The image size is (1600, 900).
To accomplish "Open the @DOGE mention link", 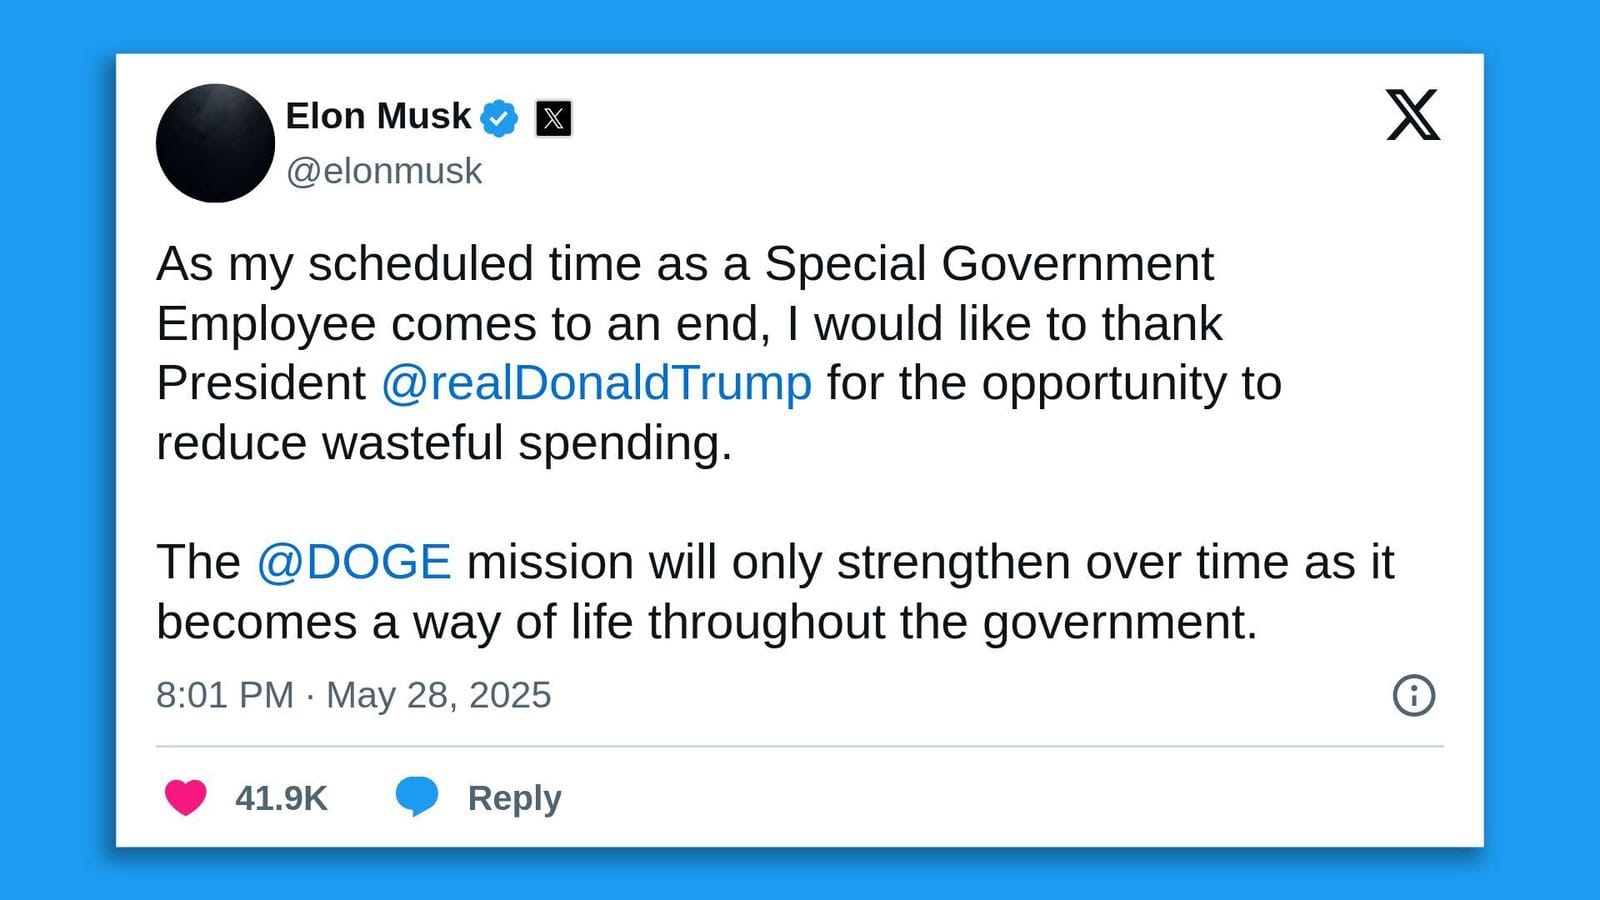I will tap(354, 562).
